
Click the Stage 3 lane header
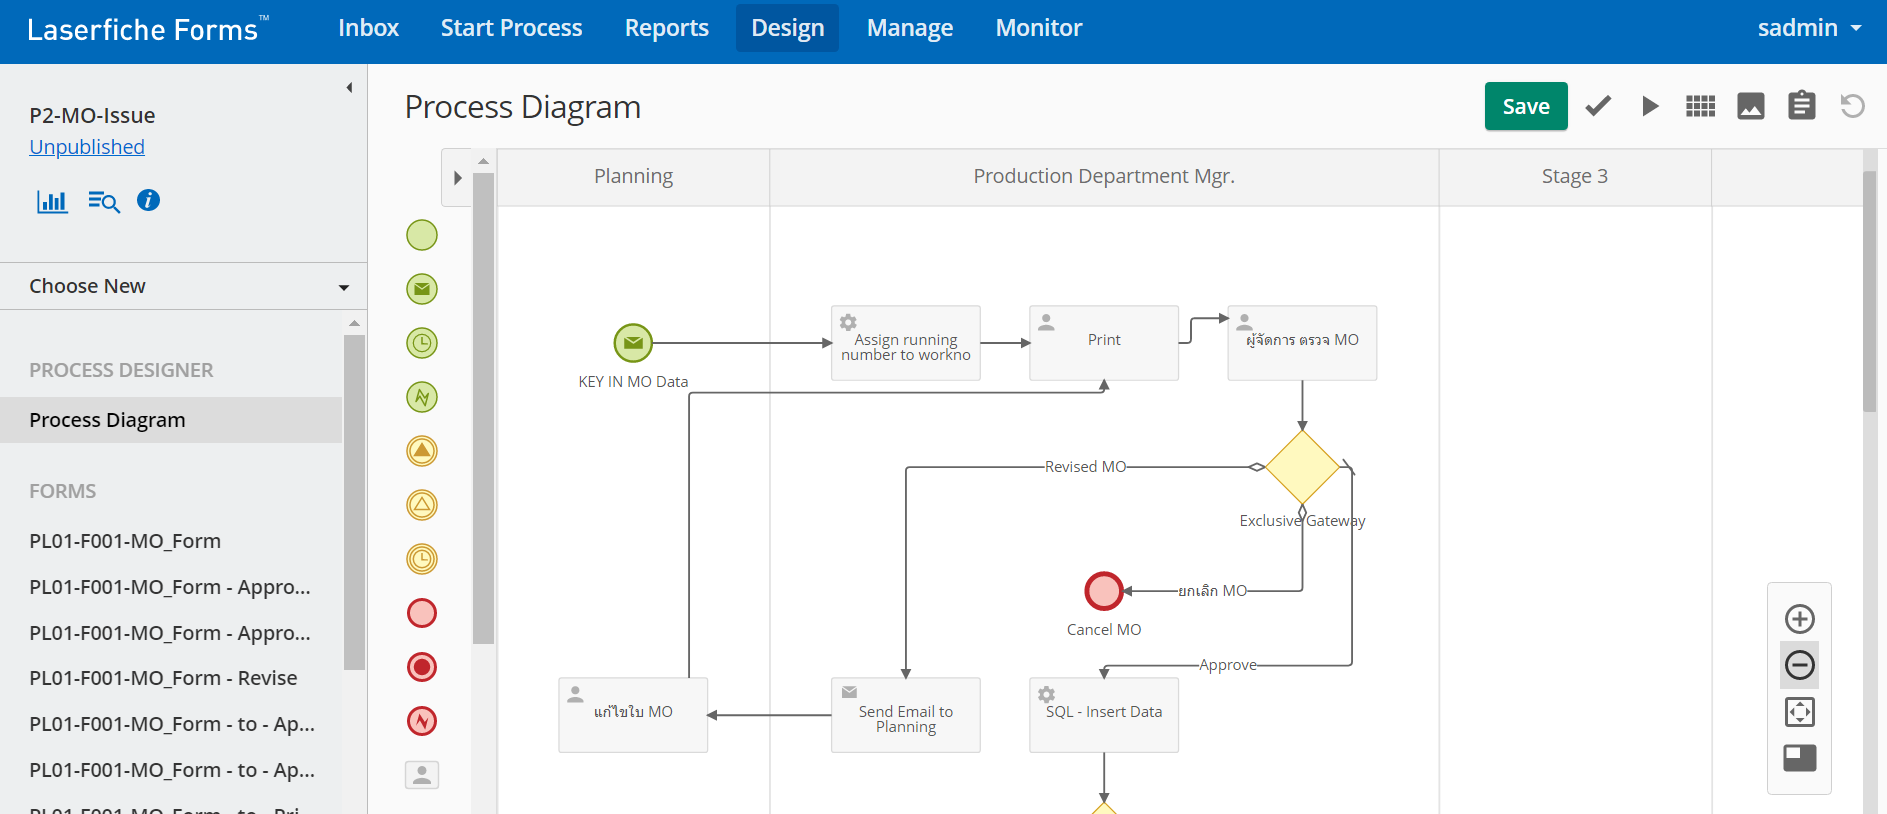[x=1575, y=177]
